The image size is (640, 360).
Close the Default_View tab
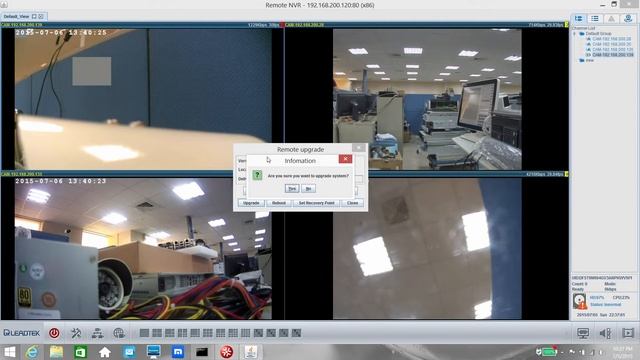pos(41,16)
